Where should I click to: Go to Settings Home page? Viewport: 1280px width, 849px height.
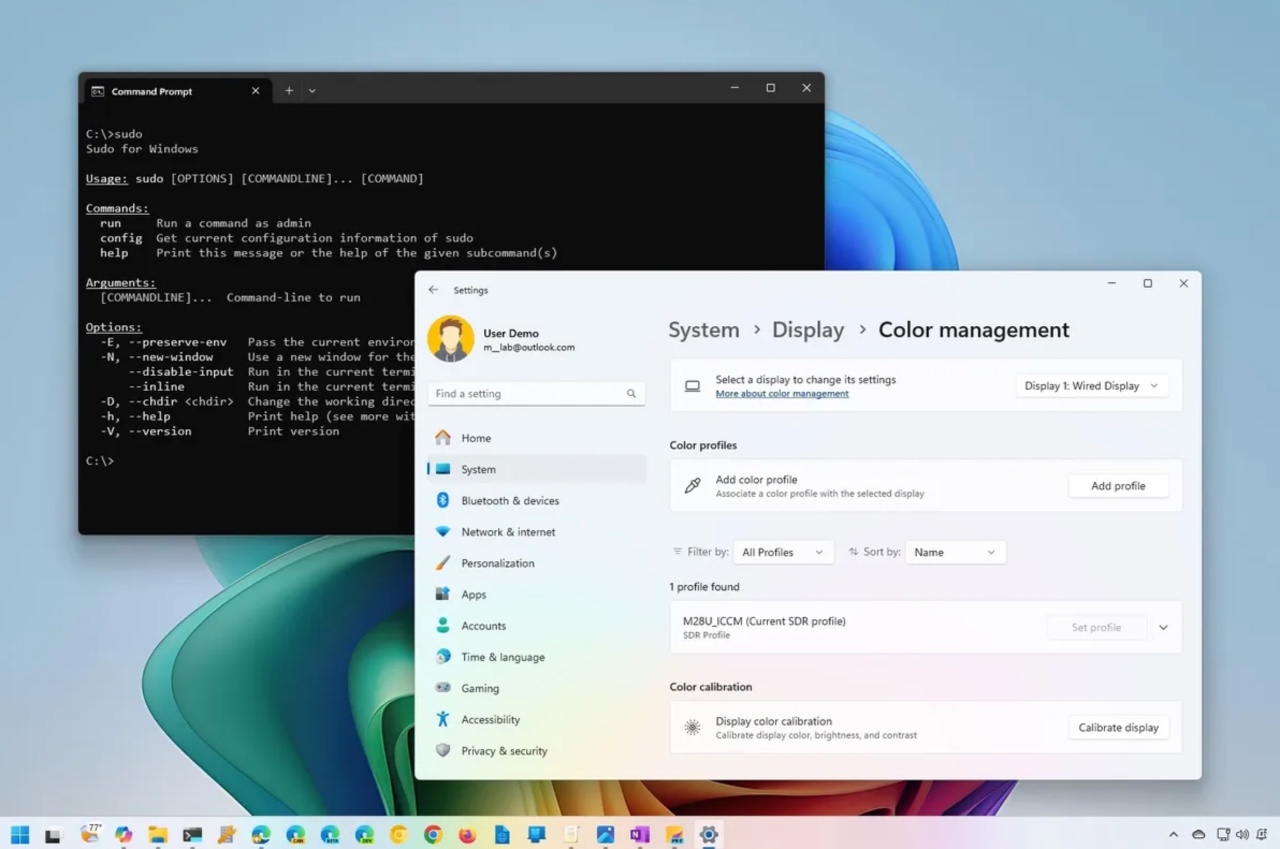[x=476, y=438]
